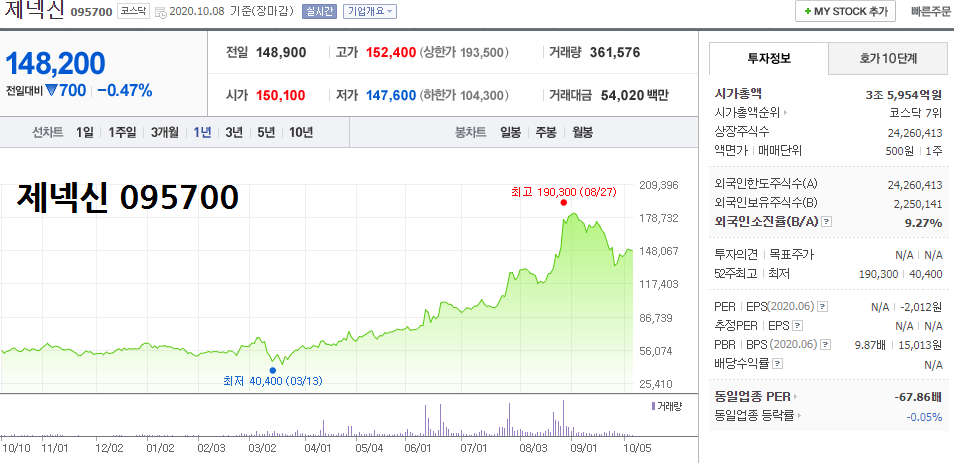Click the 코스닥 7위 ranking value

pos(916,113)
